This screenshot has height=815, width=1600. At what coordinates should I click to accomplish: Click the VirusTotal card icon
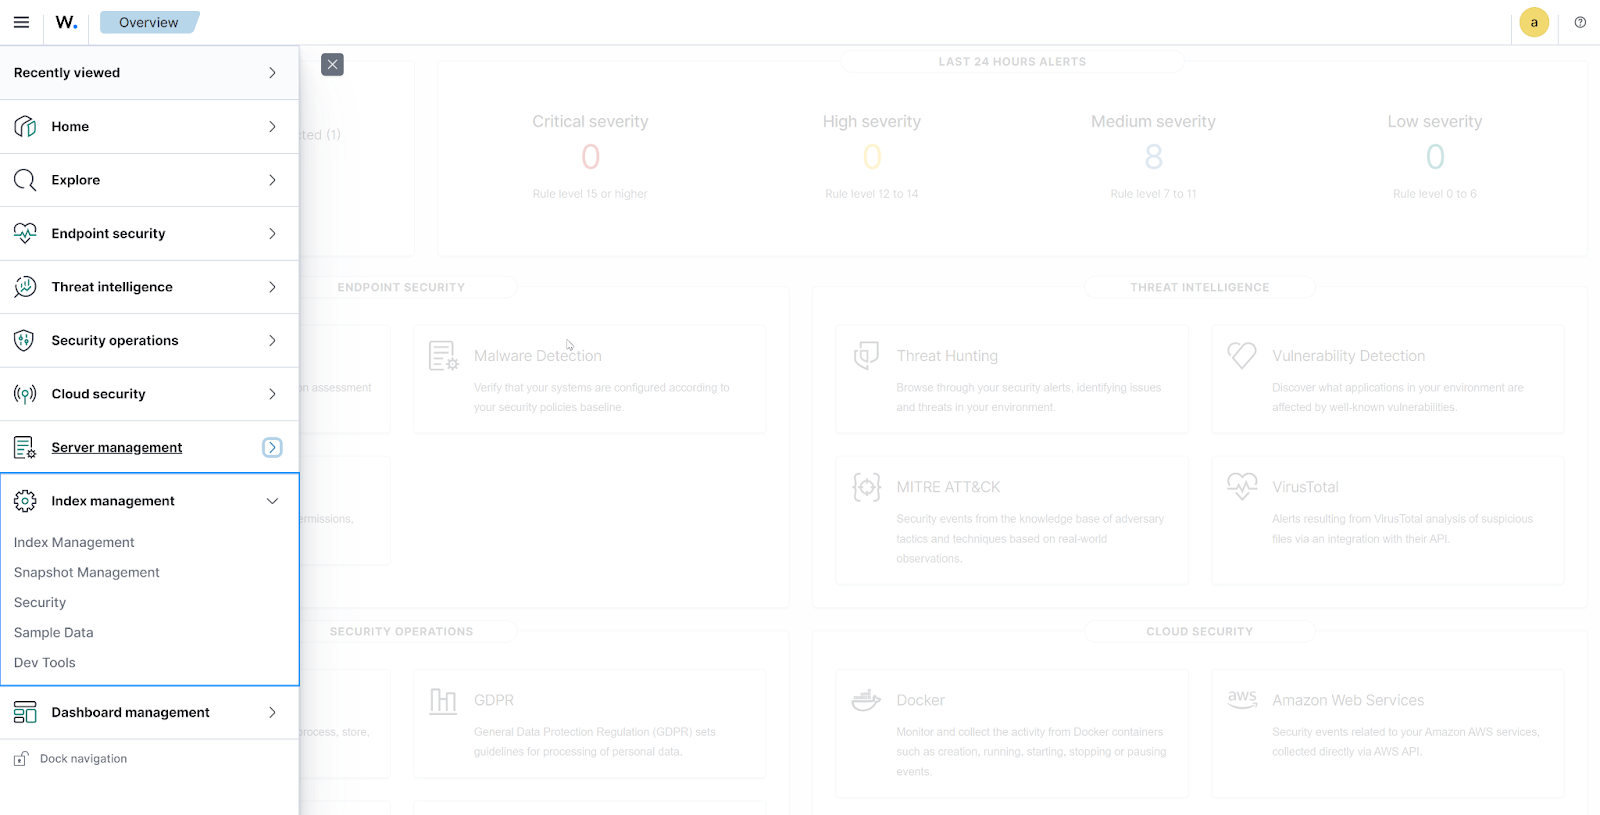tap(1242, 486)
